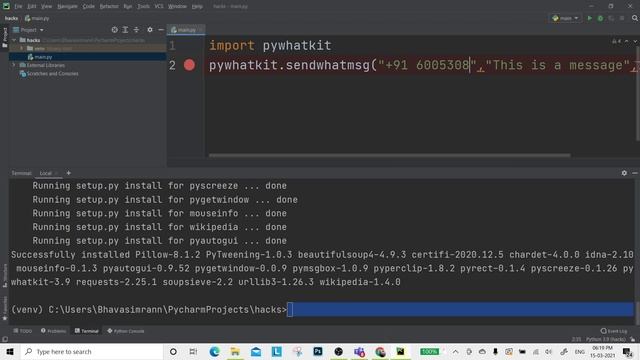Open the Problems tool window tab
This screenshot has height=360, width=640.
(x=53, y=331)
